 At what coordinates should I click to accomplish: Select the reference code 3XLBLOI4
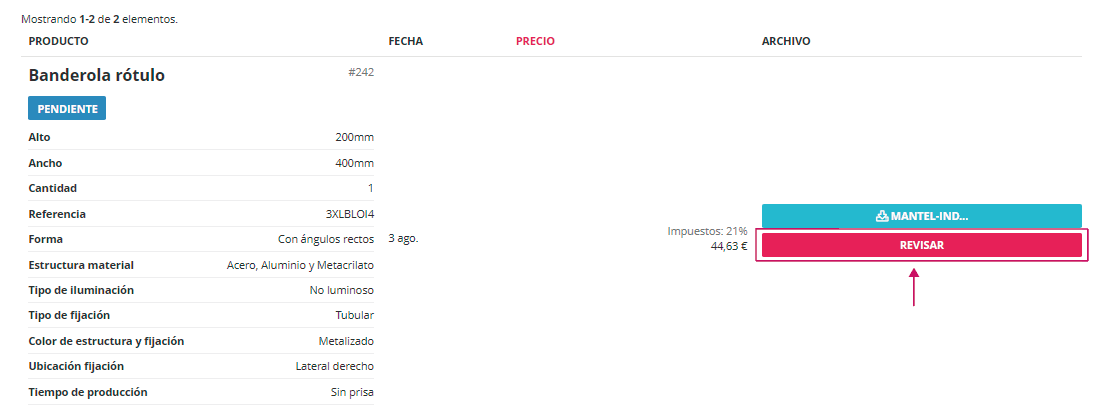(x=350, y=214)
